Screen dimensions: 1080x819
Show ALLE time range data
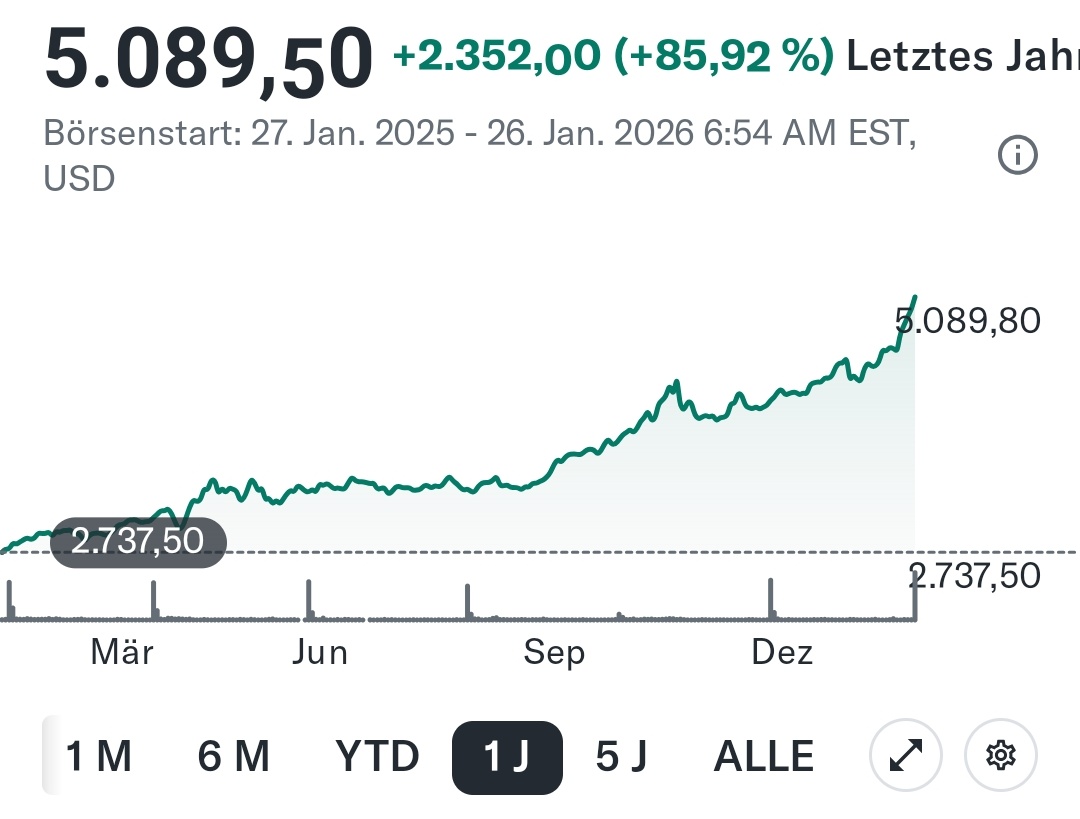[763, 757]
